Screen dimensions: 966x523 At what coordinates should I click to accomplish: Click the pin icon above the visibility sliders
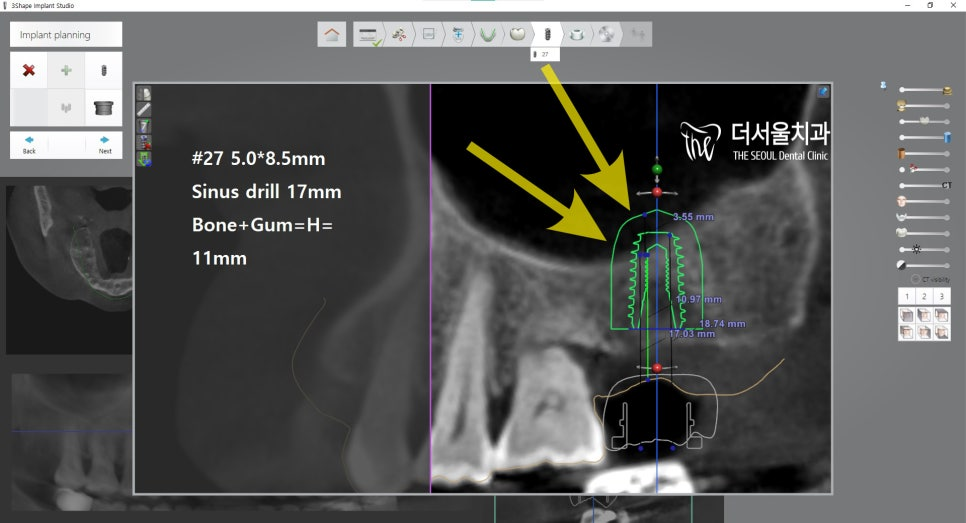[882, 85]
